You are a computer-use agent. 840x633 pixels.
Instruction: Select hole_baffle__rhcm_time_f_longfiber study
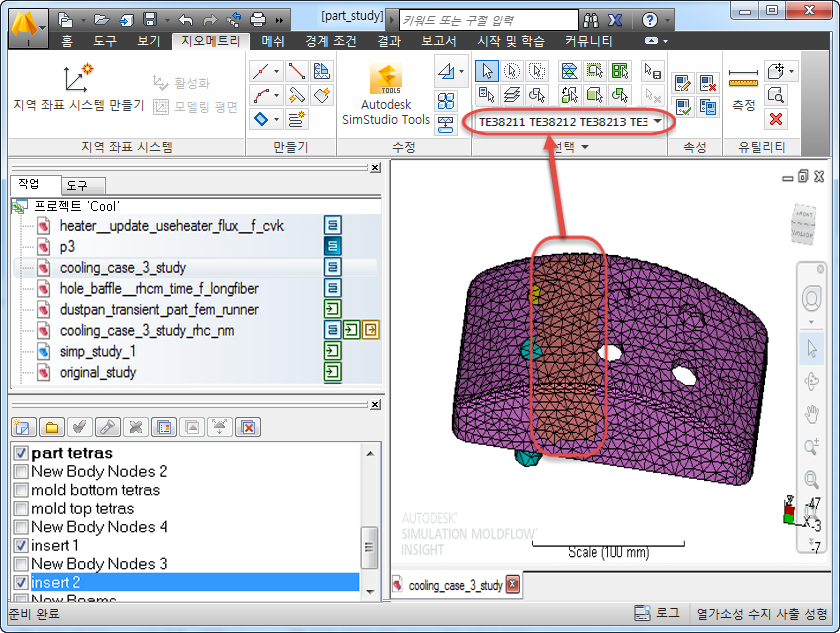159,289
